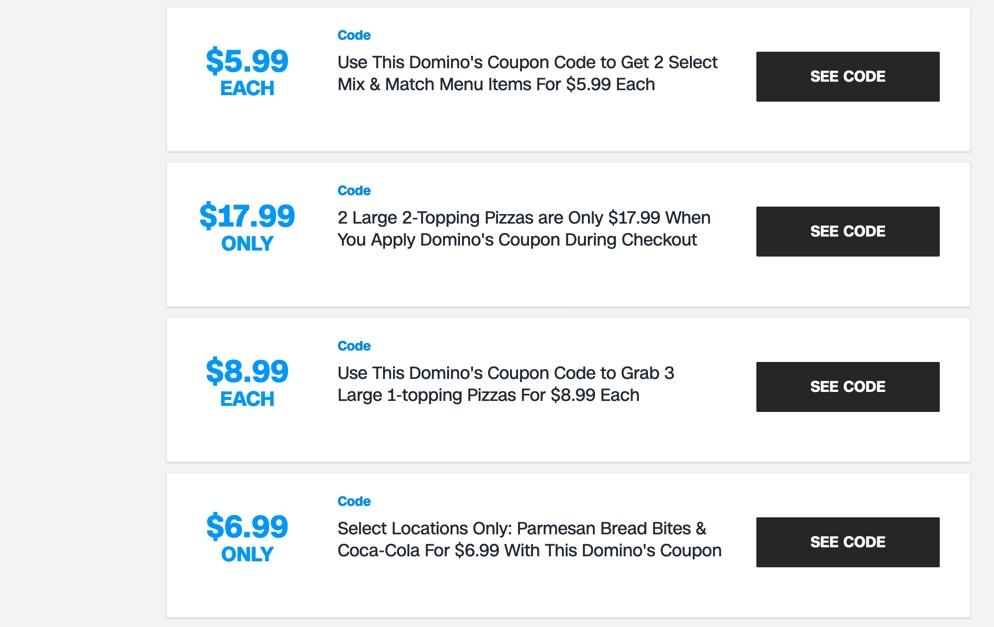The image size is (994, 627).
Task: Click SEE CODE for $5.99 Mix & Match deal
Action: pos(847,76)
